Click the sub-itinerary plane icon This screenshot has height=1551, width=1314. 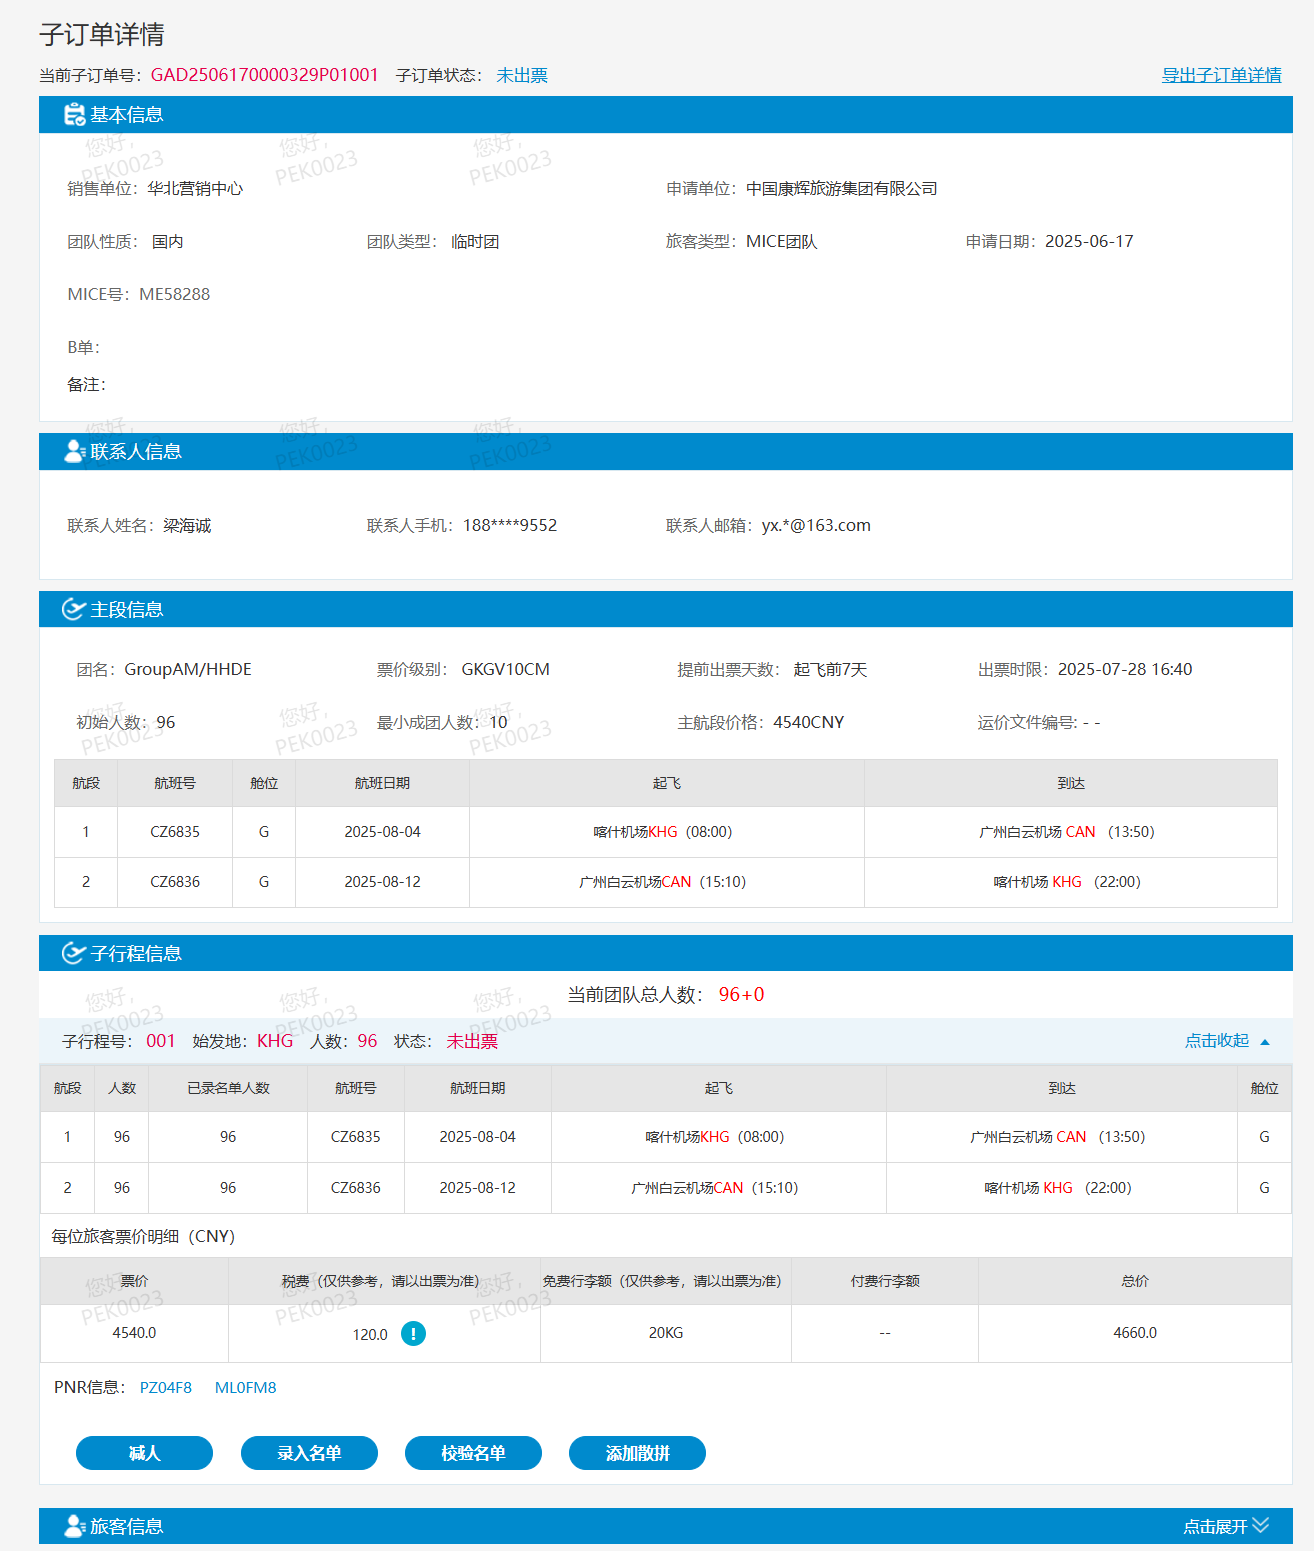[x=74, y=954]
